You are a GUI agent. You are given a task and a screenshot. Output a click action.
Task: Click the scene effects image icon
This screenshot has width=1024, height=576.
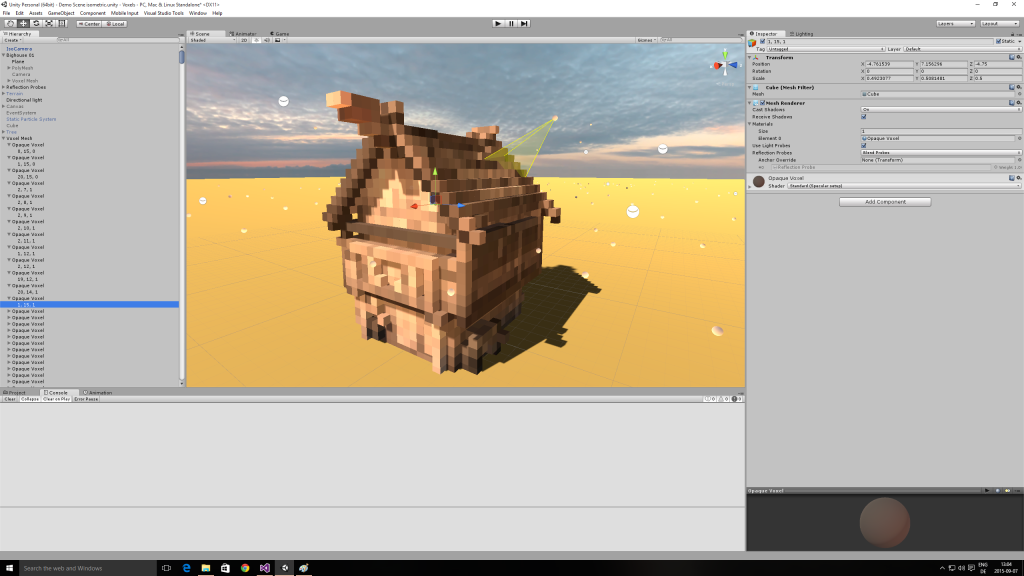[278, 40]
